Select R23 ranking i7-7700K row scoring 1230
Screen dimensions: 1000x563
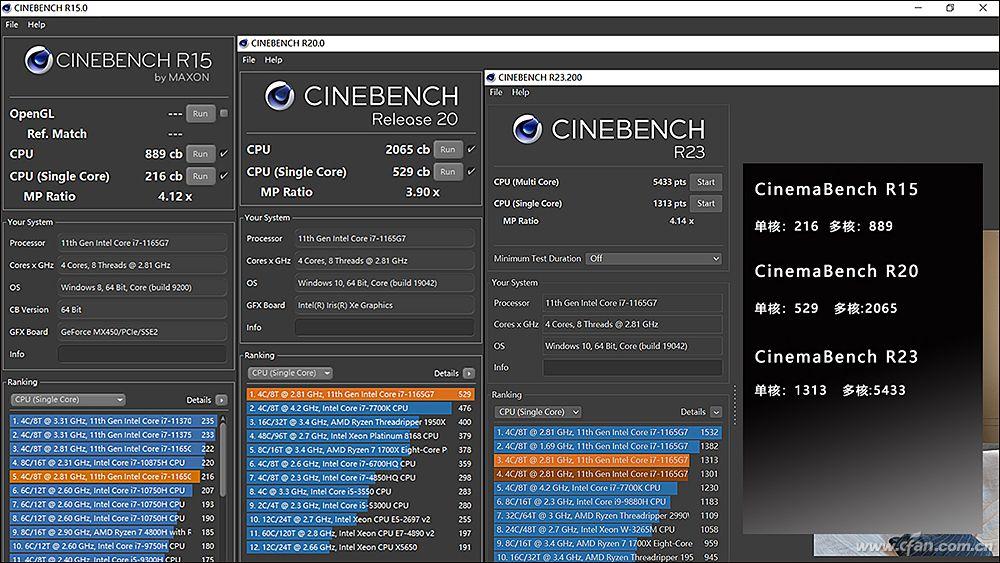[608, 488]
